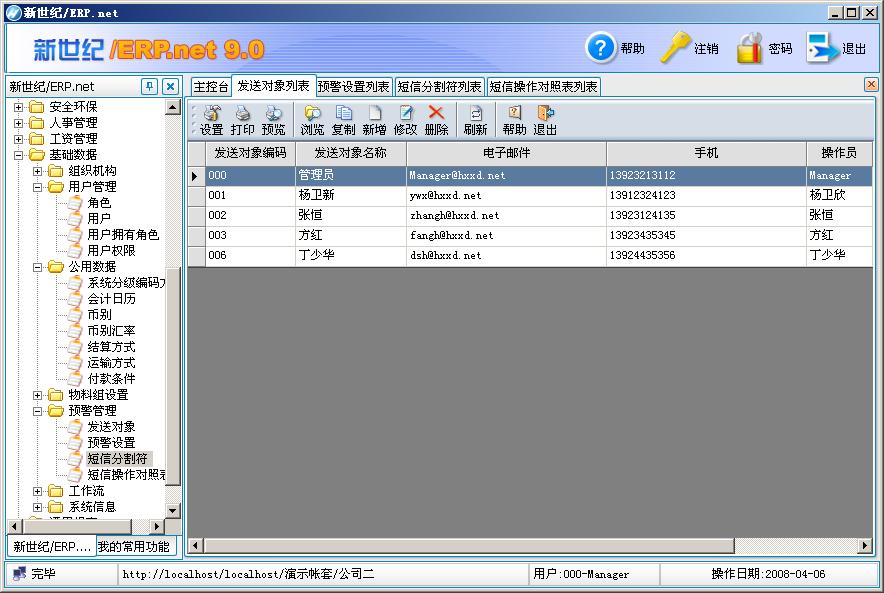Image resolution: width=884 pixels, height=593 pixels.
Task: Delete record with red X 删除 icon
Action: click(436, 121)
